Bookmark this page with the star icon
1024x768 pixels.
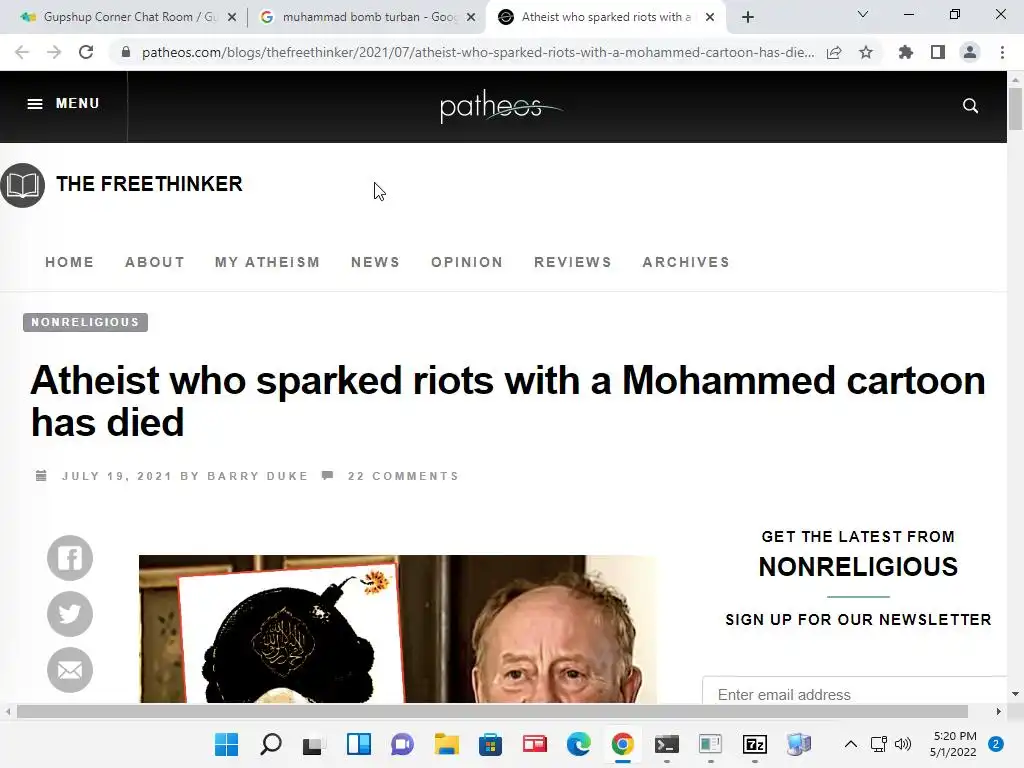[x=866, y=52]
